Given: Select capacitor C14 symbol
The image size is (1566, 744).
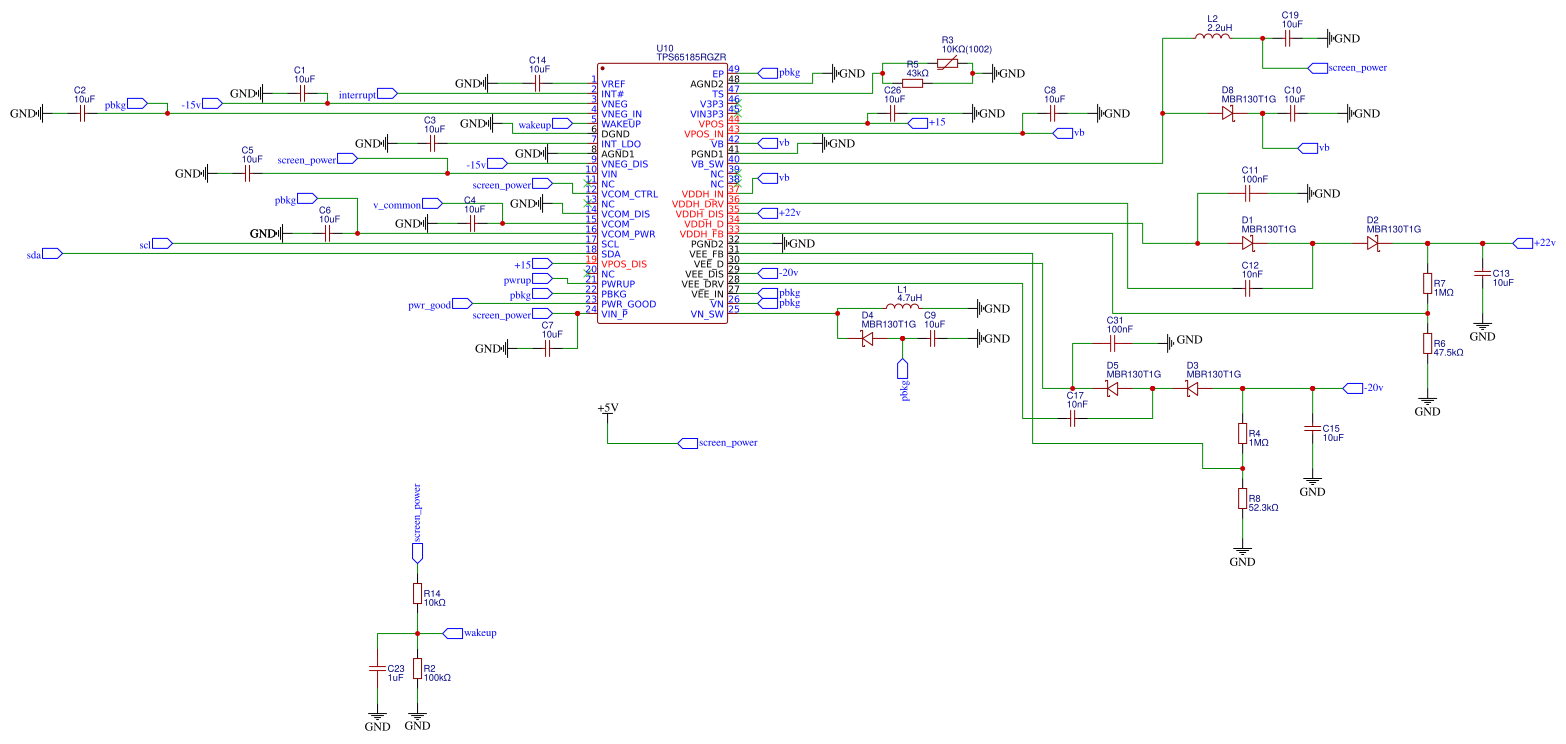Looking at the screenshot, I should point(538,84).
